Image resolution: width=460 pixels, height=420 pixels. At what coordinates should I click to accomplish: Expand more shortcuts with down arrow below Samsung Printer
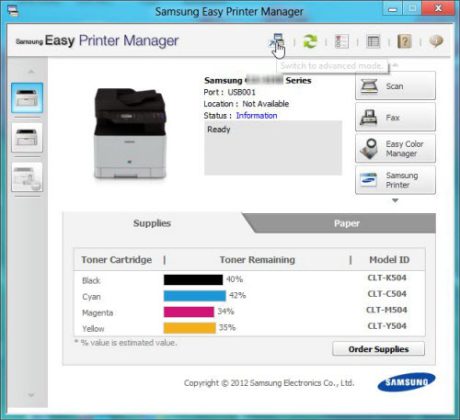tap(395, 200)
